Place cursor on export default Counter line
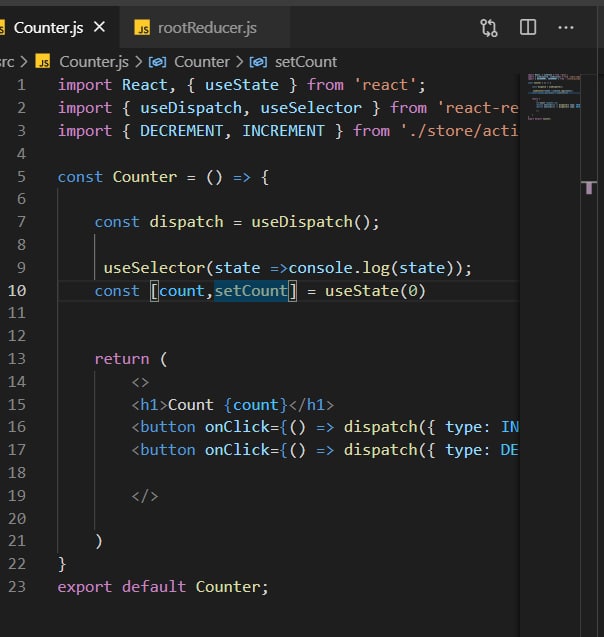604x637 pixels. pyautogui.click(x=163, y=587)
